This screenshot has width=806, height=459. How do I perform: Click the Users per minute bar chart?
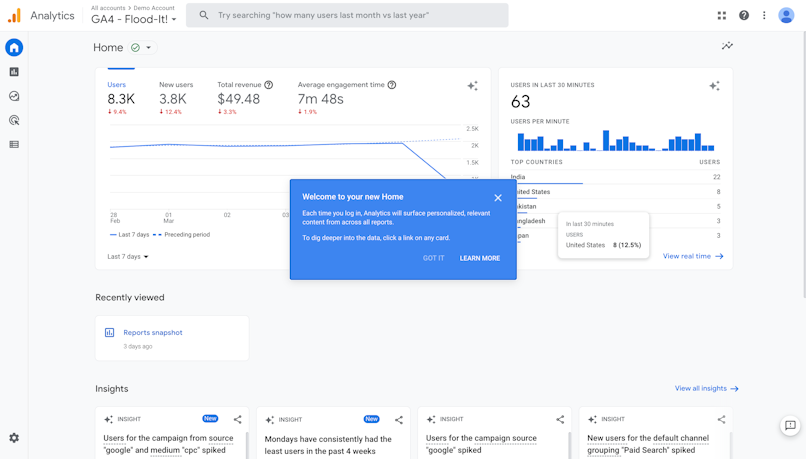(x=615, y=140)
